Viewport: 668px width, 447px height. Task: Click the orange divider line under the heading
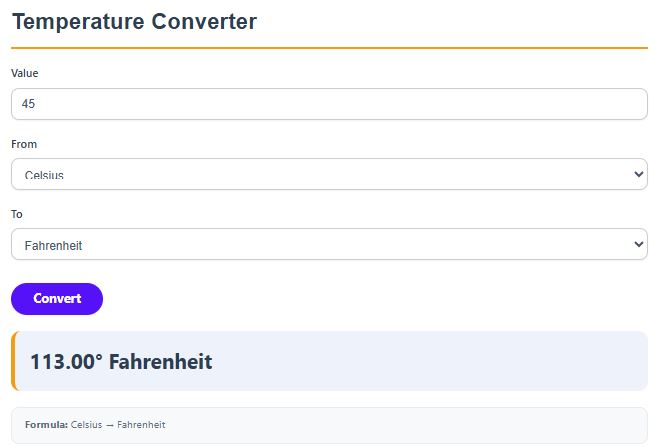tap(329, 47)
